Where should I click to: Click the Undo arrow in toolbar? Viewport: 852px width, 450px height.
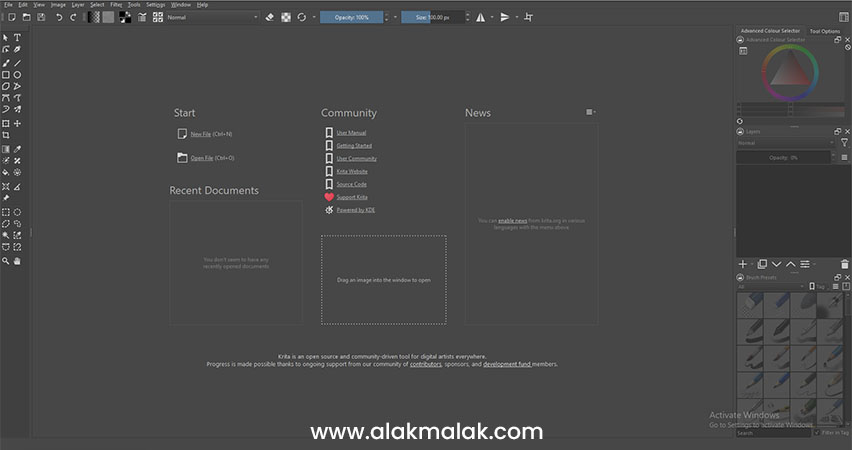59,17
